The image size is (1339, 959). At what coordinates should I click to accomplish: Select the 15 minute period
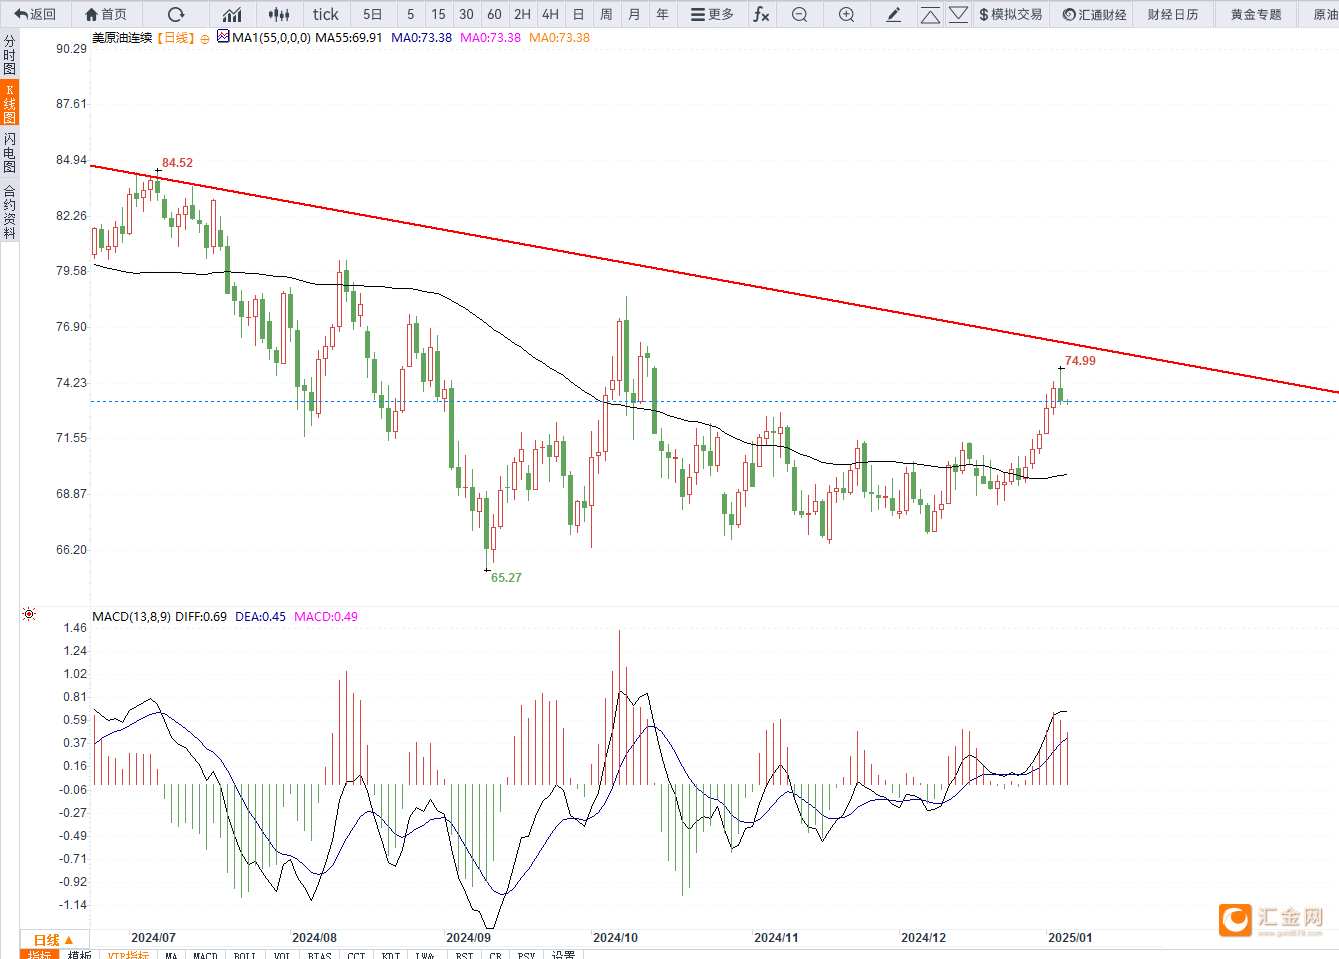coord(438,14)
